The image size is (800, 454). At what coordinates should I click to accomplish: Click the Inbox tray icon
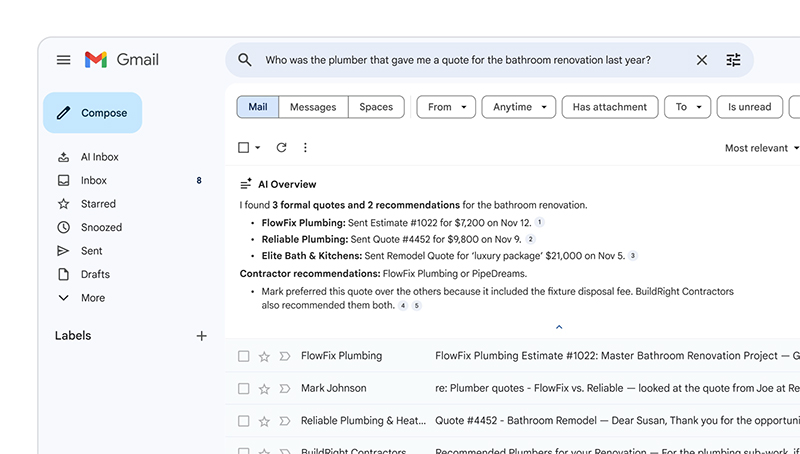point(63,181)
